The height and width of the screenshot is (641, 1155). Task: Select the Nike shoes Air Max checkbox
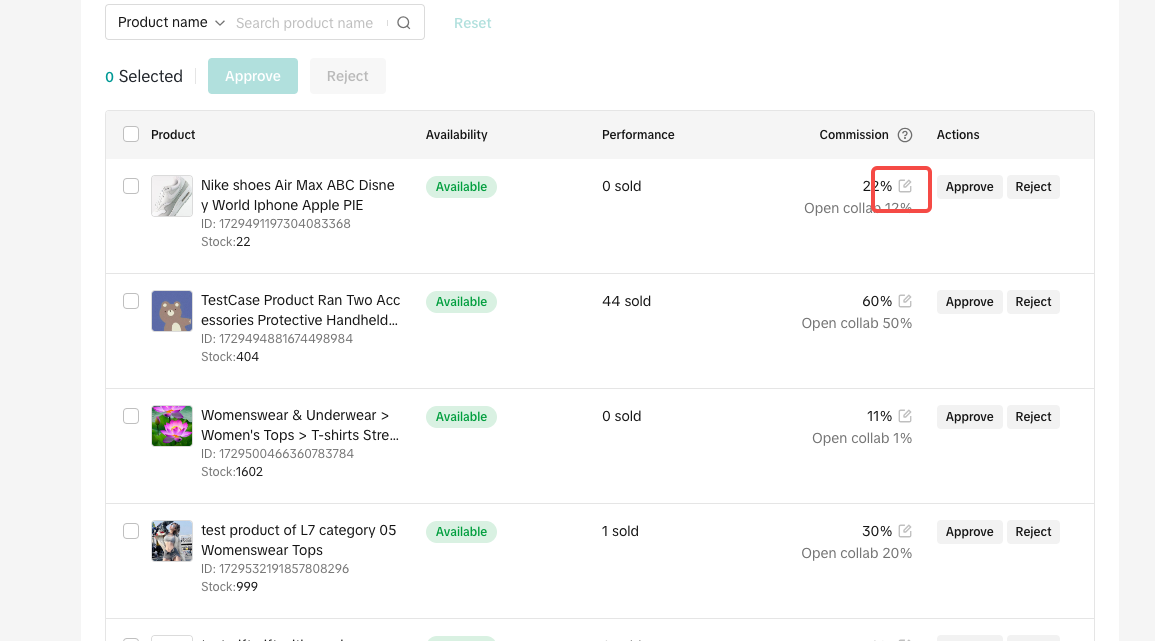[x=131, y=186]
